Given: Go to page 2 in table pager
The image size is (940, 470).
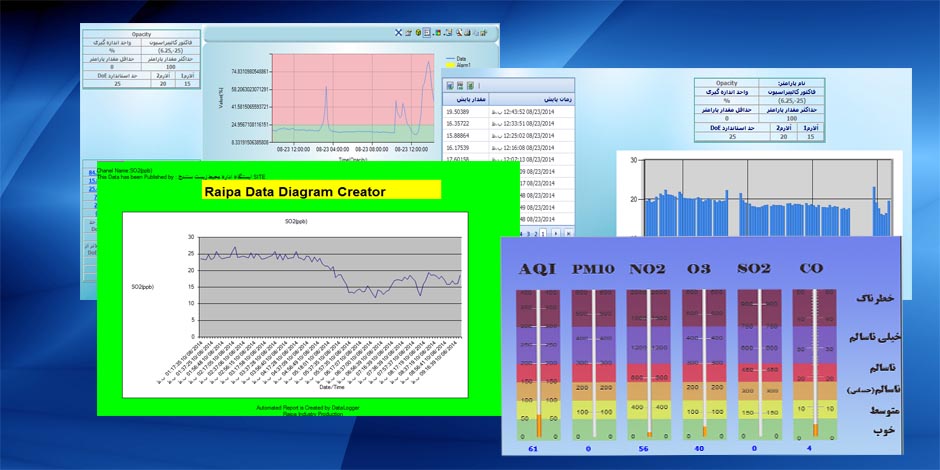Looking at the screenshot, I should [536, 233].
